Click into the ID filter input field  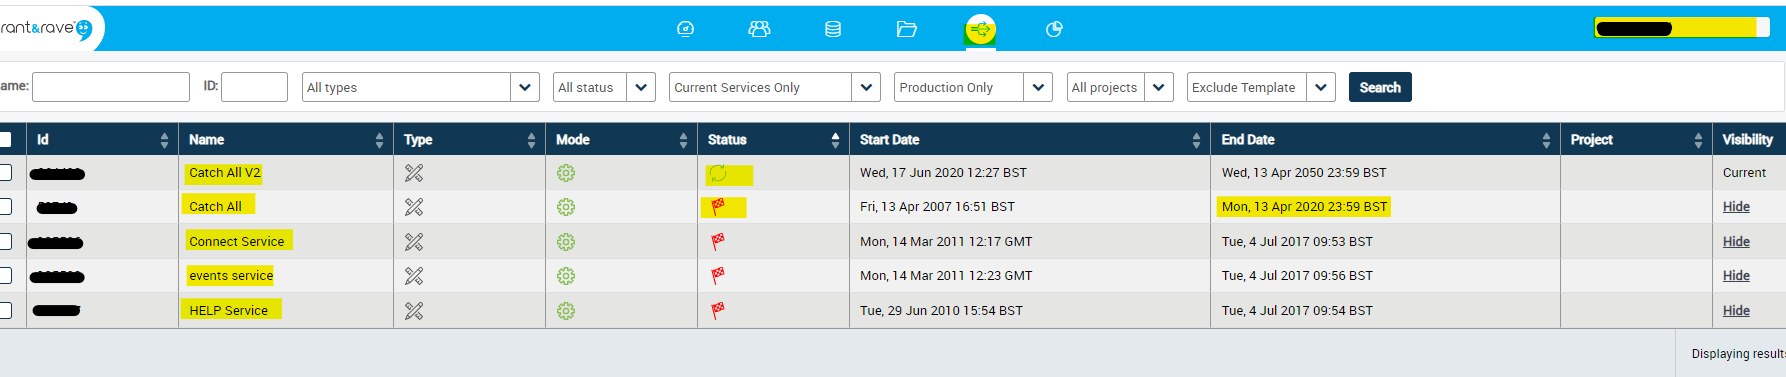tap(254, 87)
